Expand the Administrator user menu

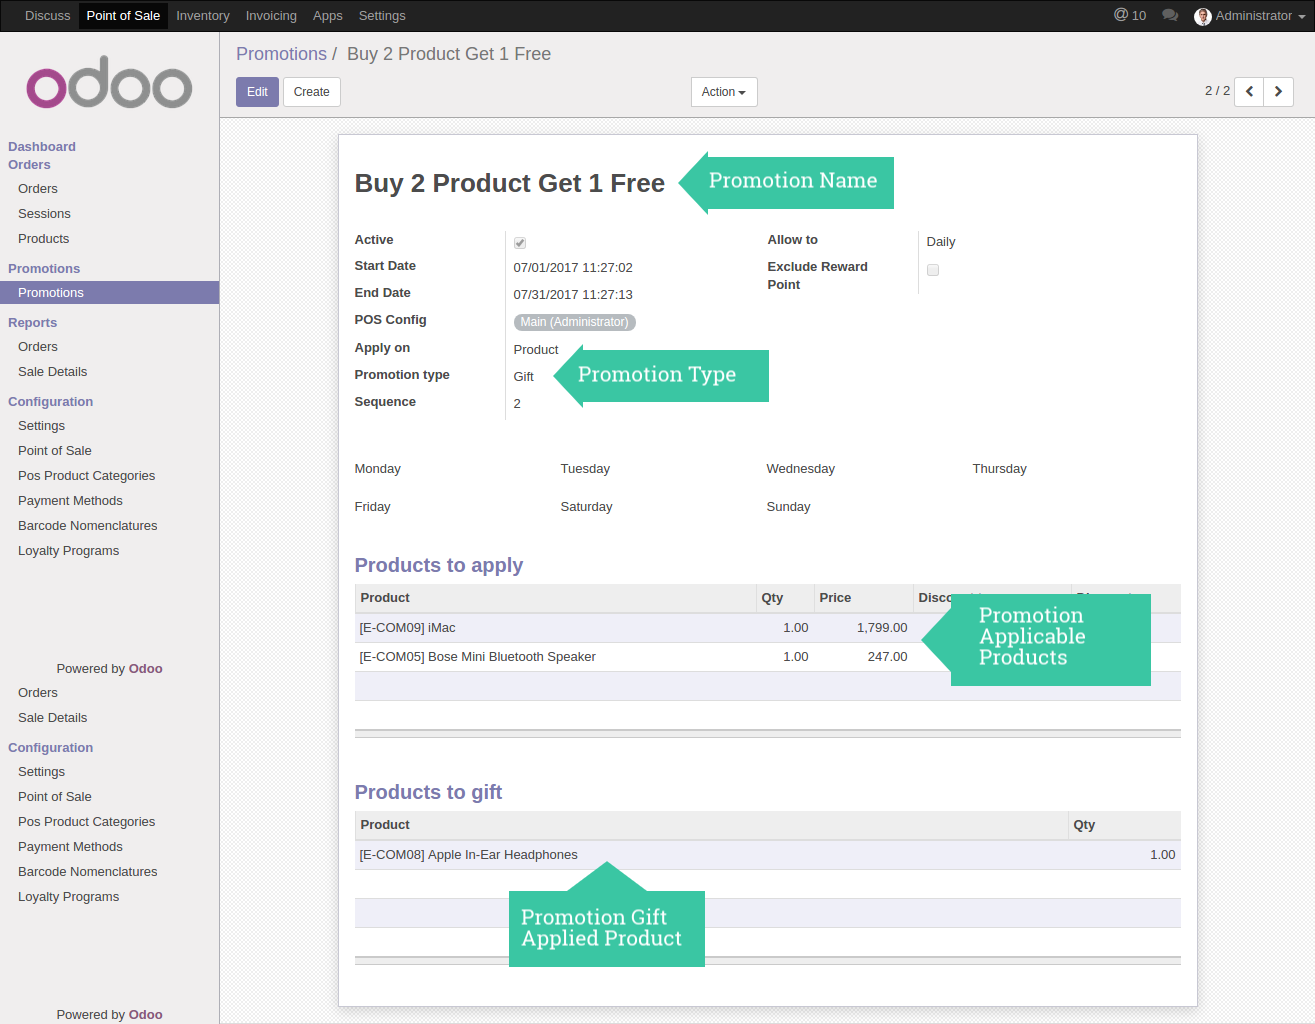1250,16
